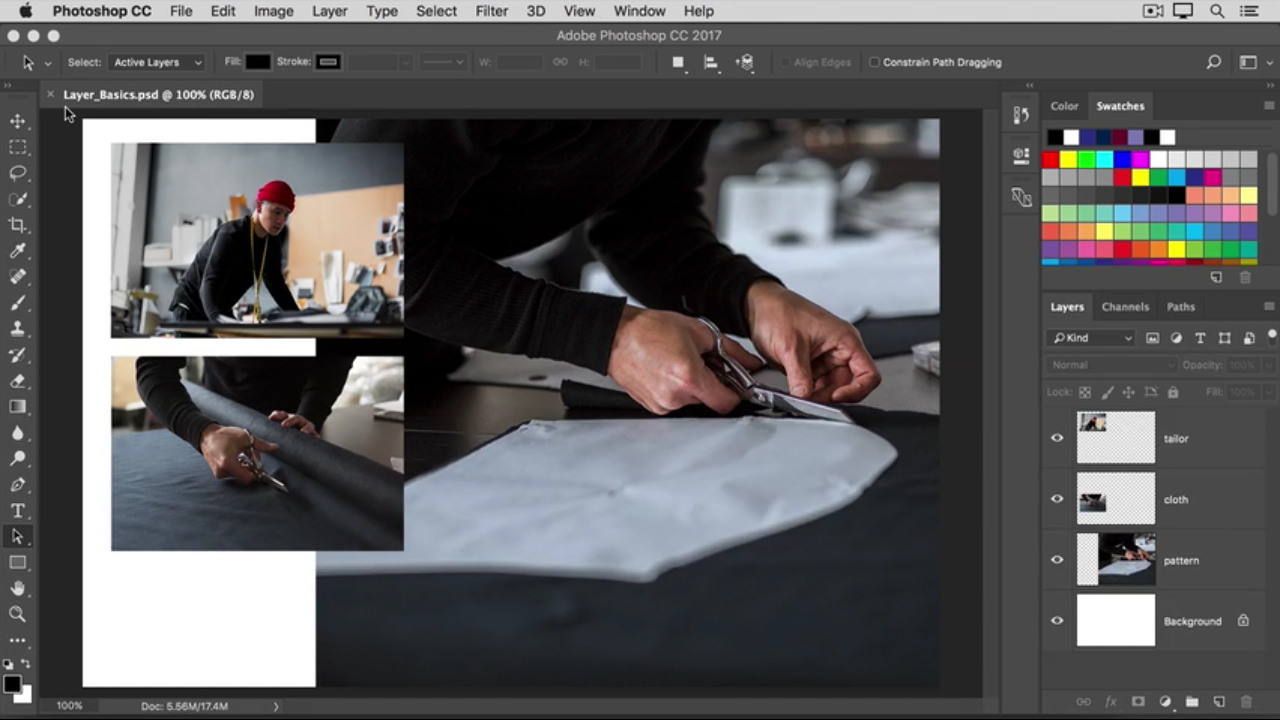The height and width of the screenshot is (720, 1280).
Task: Select the Hand tool
Action: click(18, 588)
